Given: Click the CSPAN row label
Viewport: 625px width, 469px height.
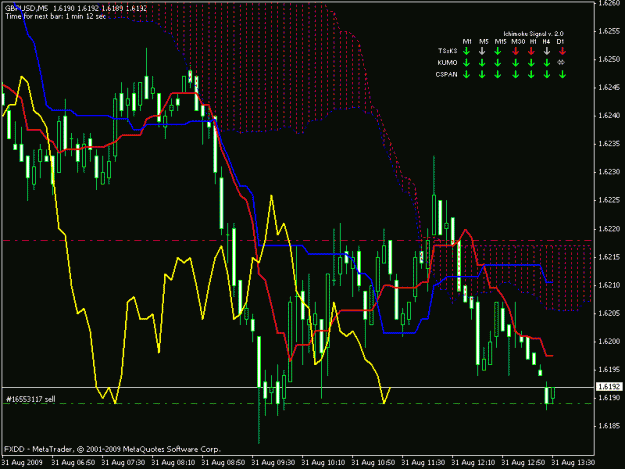Looking at the screenshot, I should pyautogui.click(x=446, y=75).
